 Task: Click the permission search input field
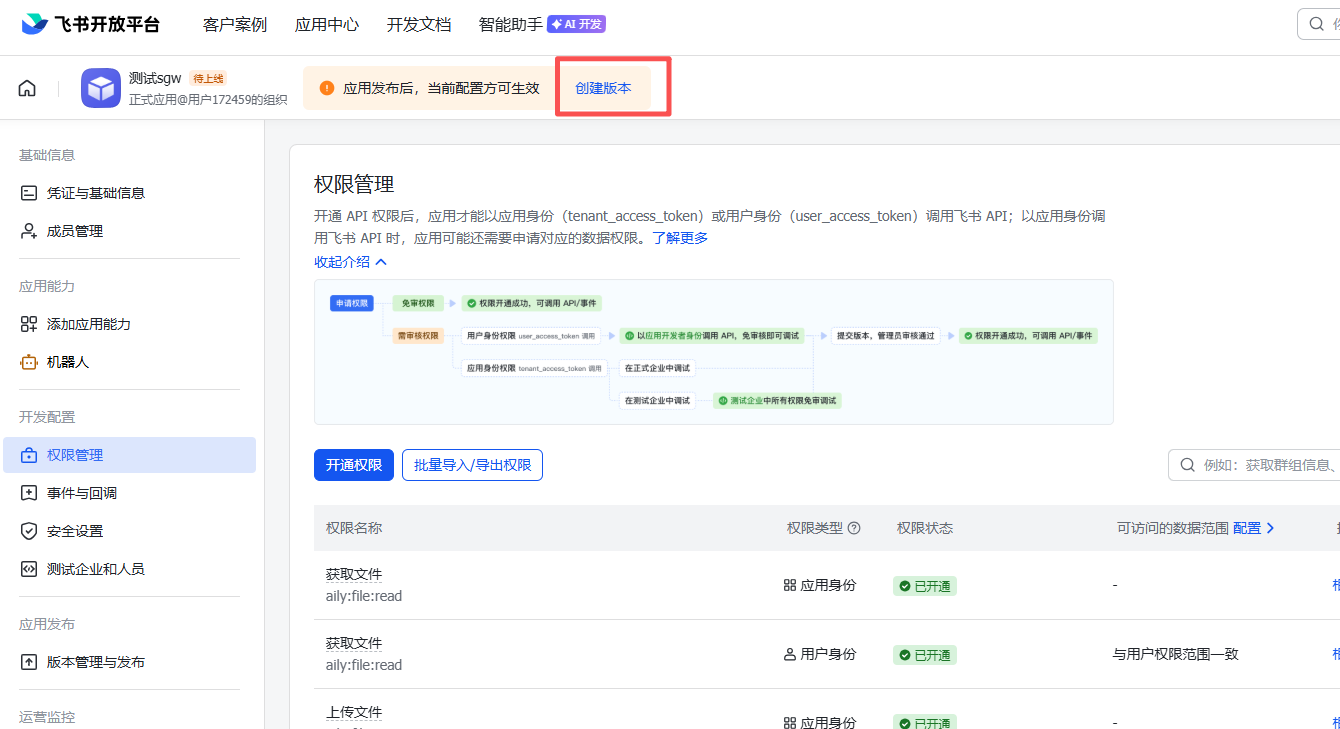1270,465
